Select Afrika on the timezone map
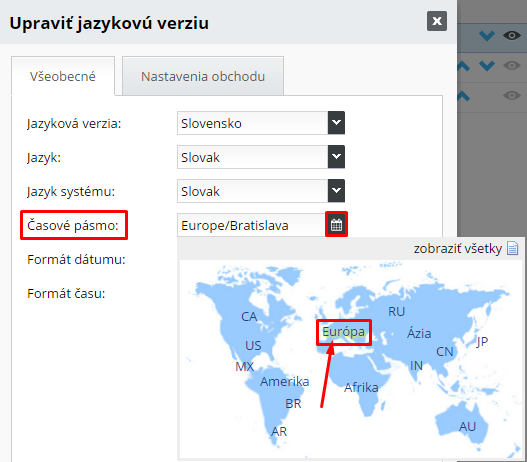Screen dimensions: 527x462 361,387
